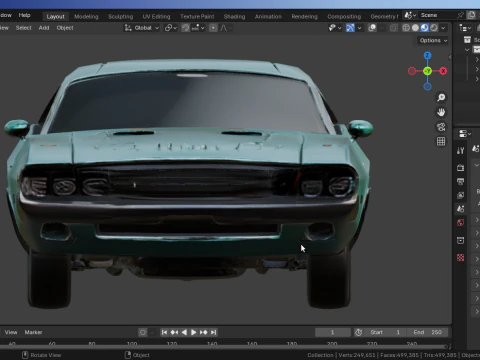Jump to the next keyframe
The width and height of the screenshot is (480, 360).
tap(203, 332)
